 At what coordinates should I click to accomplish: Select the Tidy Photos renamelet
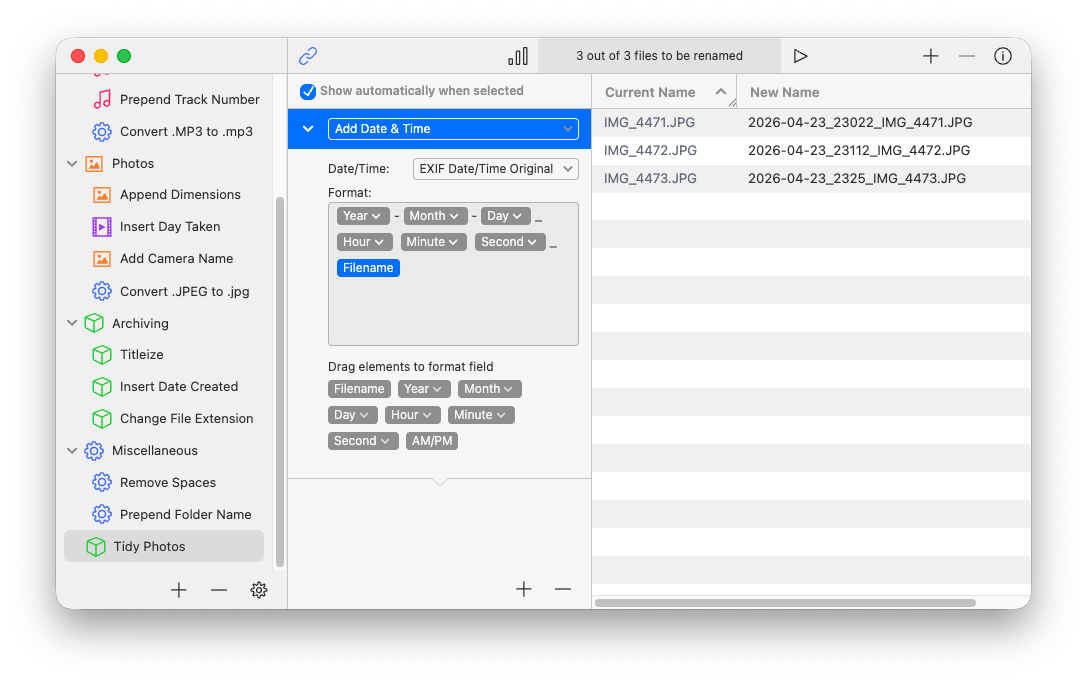point(148,546)
